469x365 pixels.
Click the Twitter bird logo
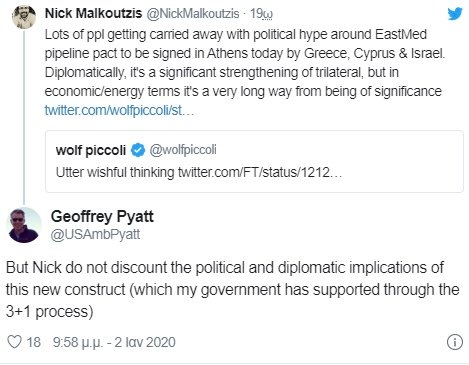(x=455, y=14)
